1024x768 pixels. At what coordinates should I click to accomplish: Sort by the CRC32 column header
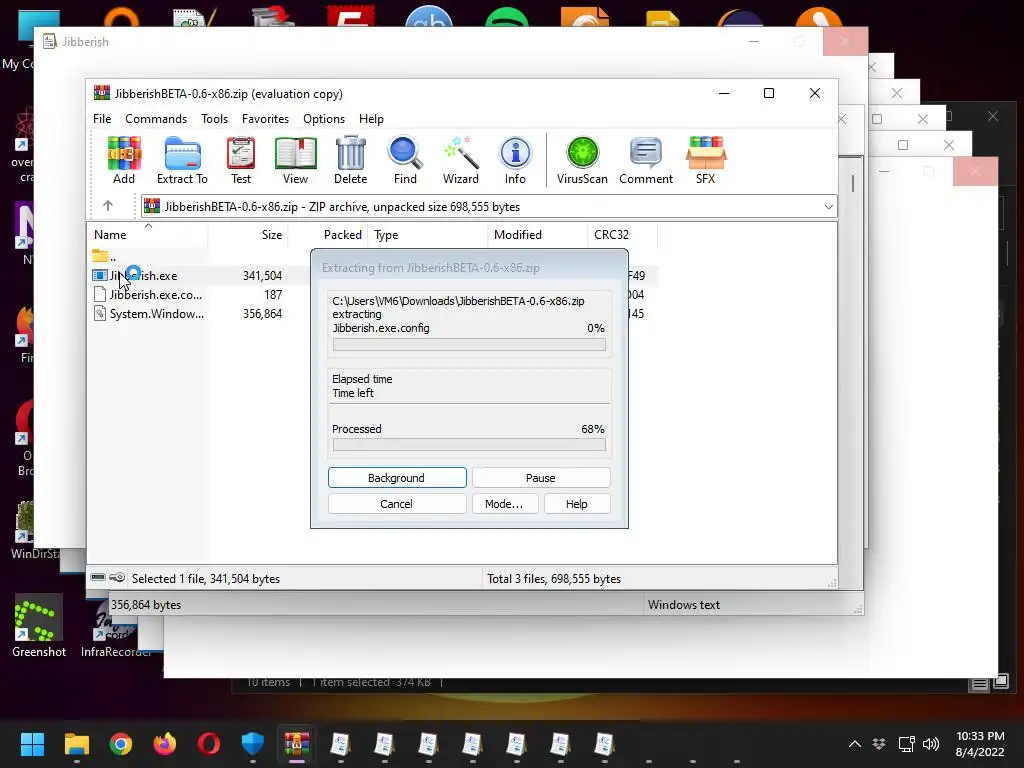click(622, 234)
